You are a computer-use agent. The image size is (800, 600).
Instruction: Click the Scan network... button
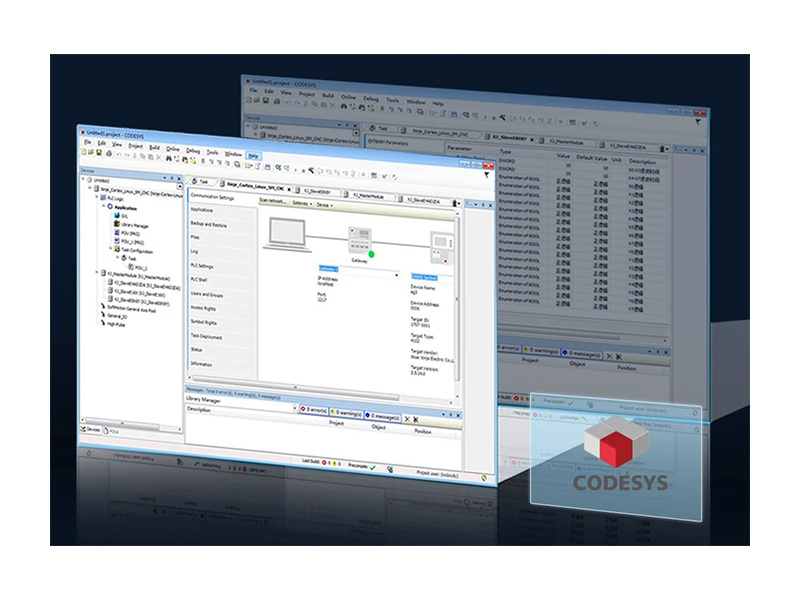[273, 201]
